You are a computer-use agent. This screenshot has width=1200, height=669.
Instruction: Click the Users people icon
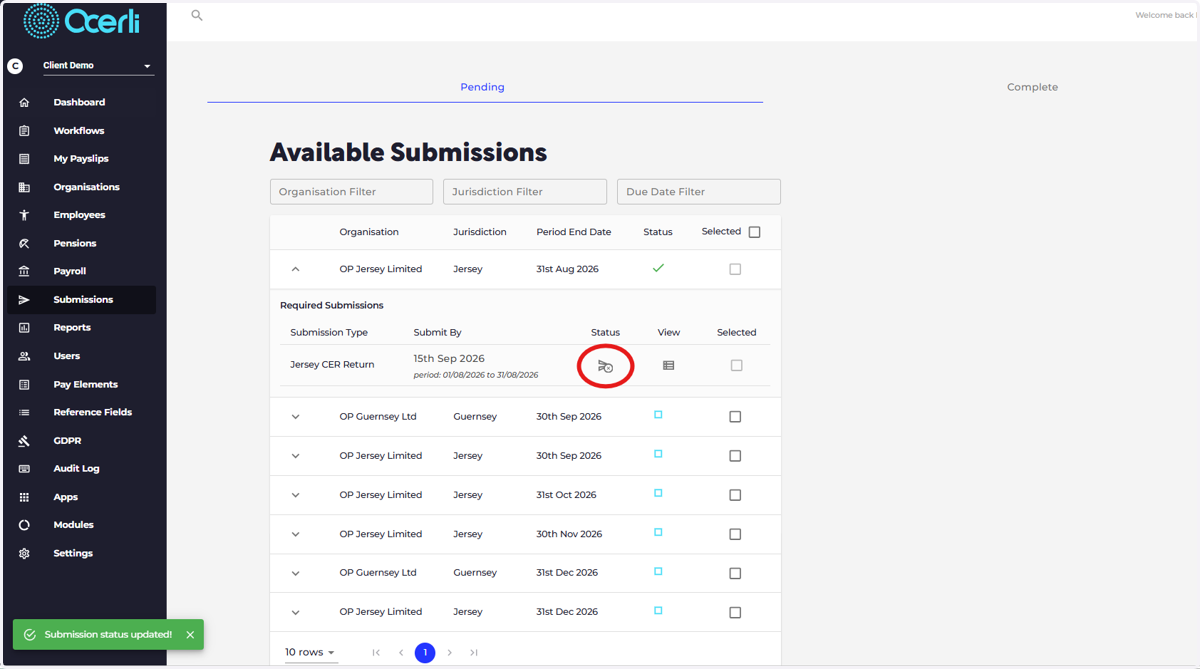[24, 356]
